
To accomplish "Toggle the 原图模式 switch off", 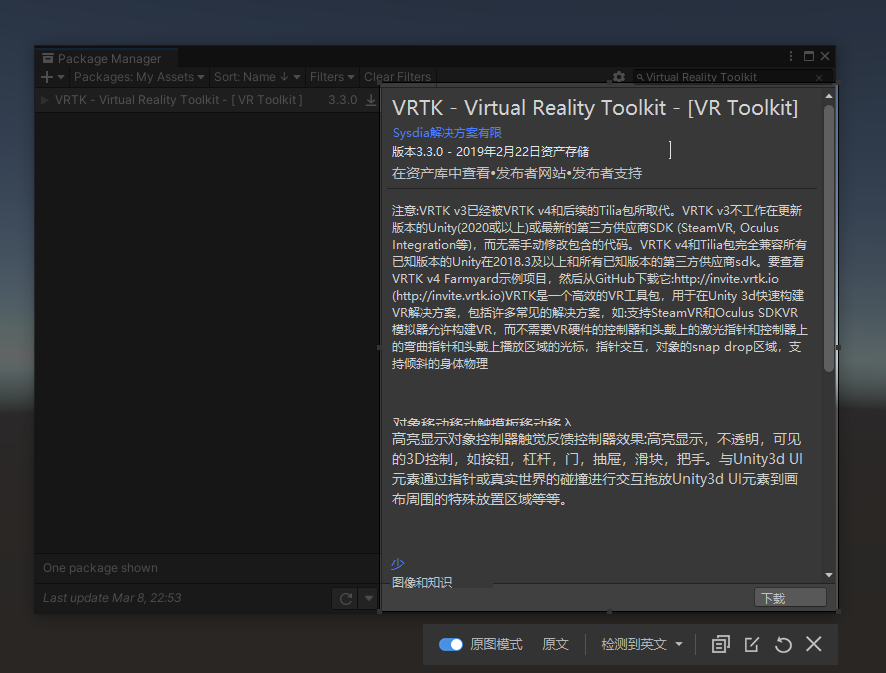I will pos(451,644).
